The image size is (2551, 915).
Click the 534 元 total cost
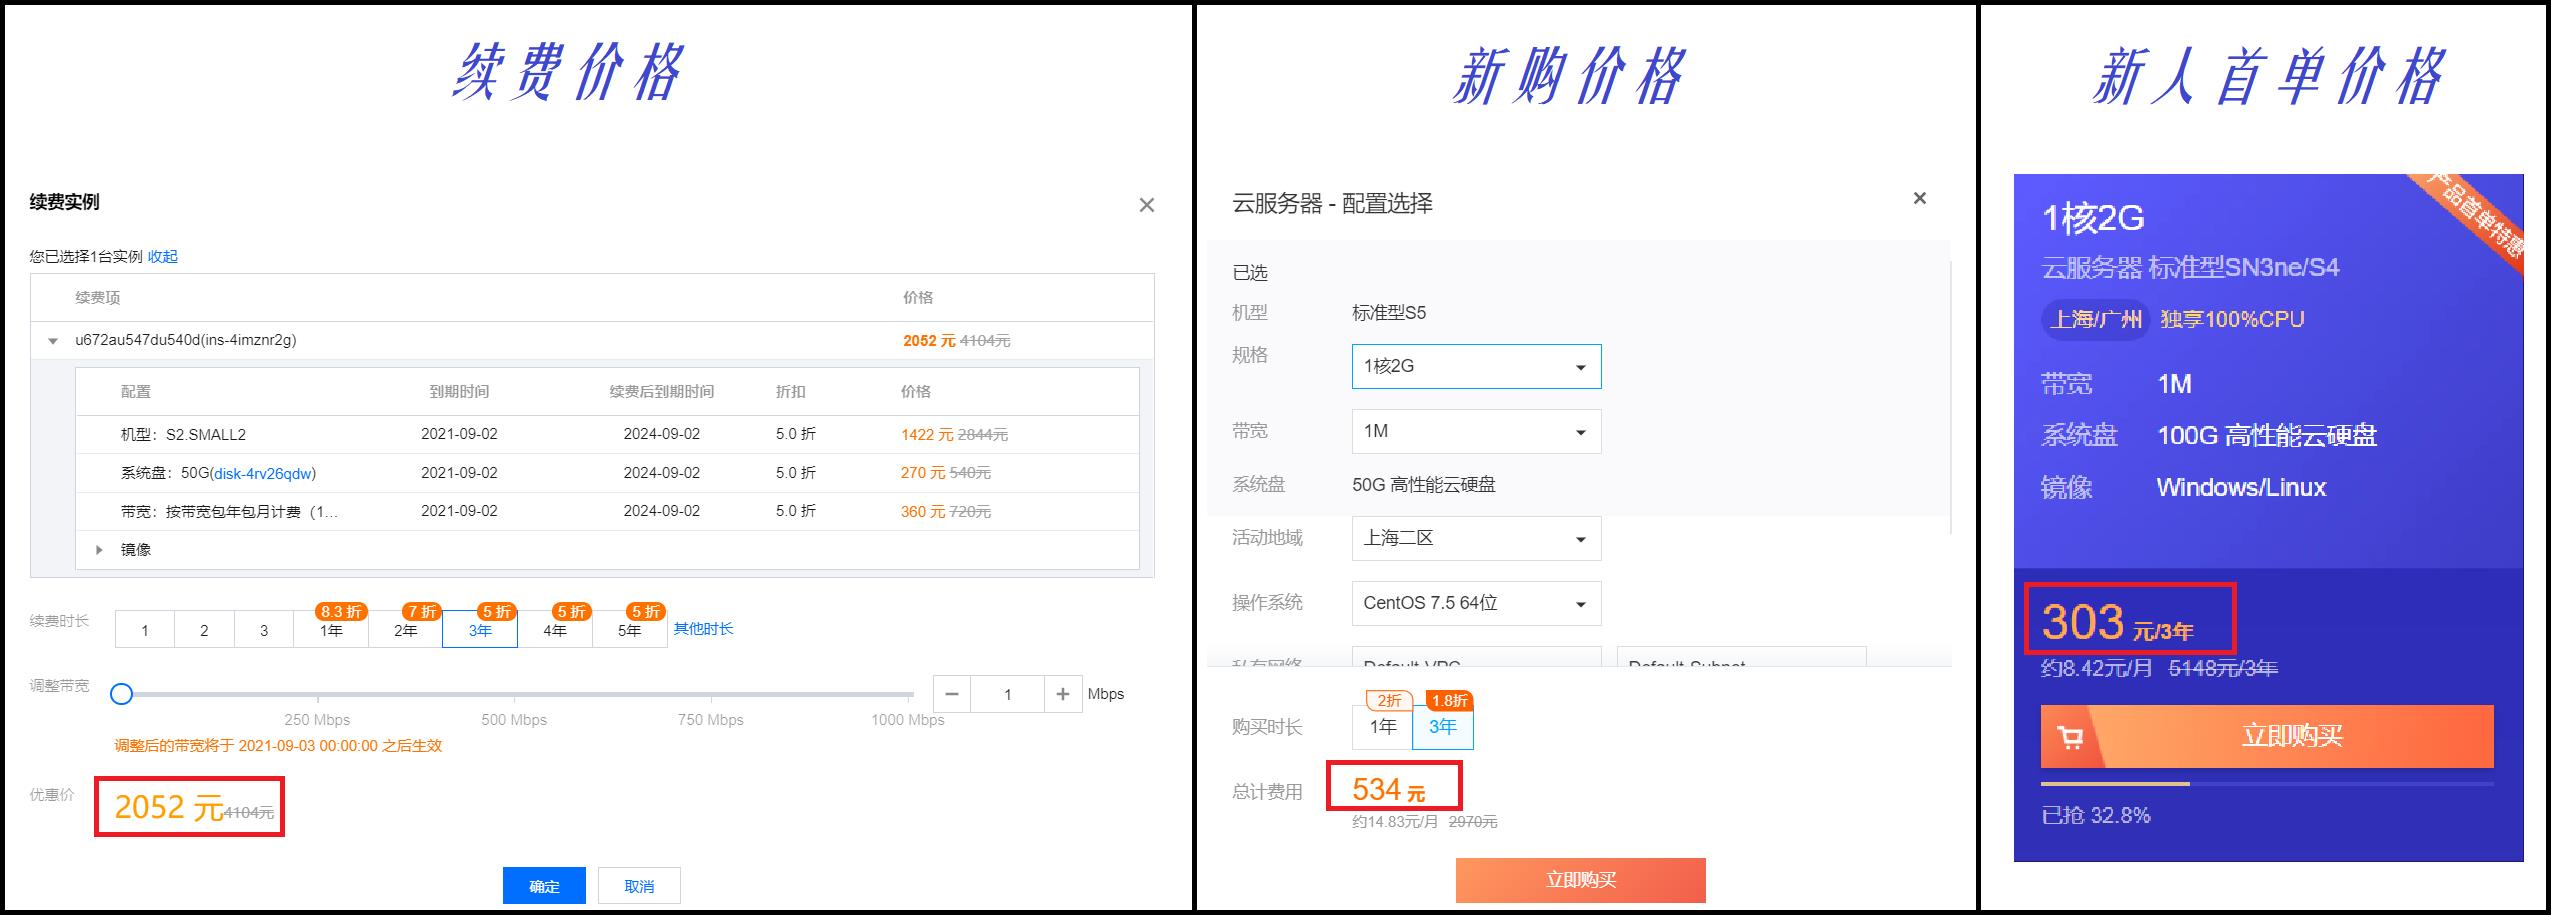1389,790
